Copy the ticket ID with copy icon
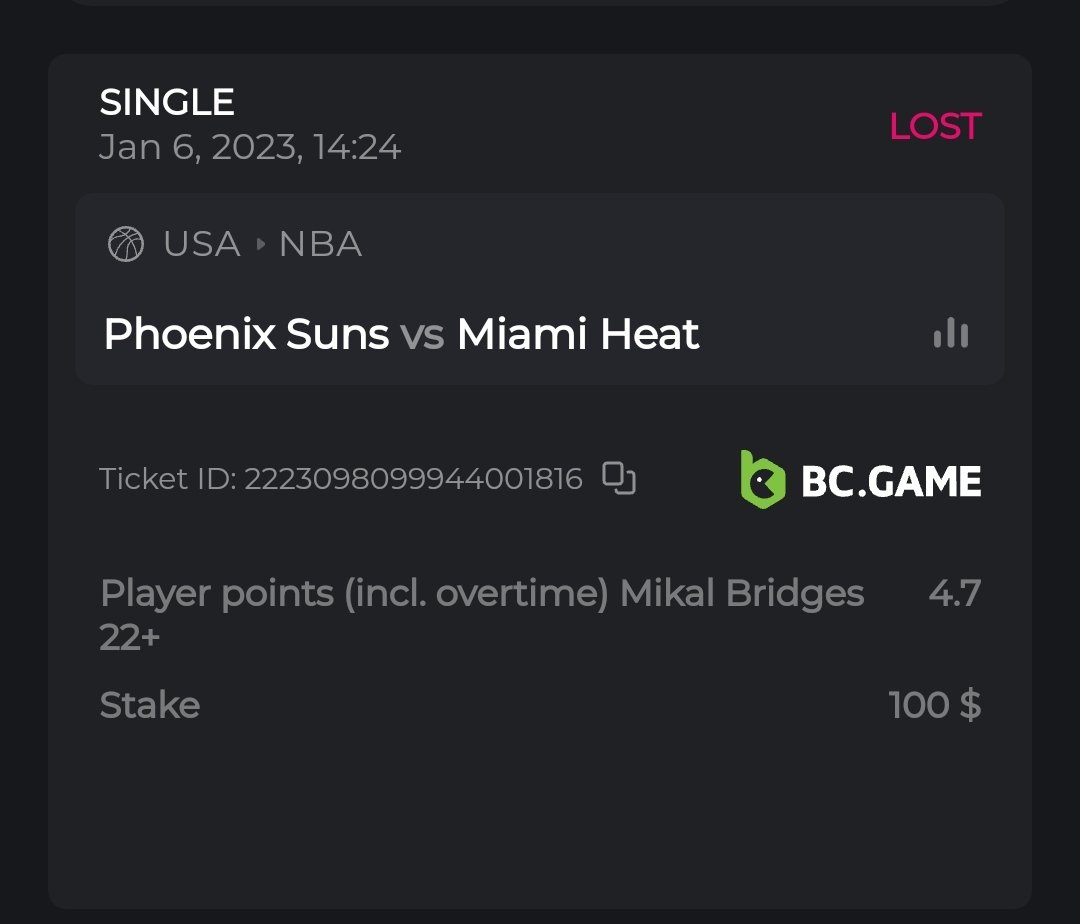This screenshot has width=1080, height=924. [x=619, y=479]
